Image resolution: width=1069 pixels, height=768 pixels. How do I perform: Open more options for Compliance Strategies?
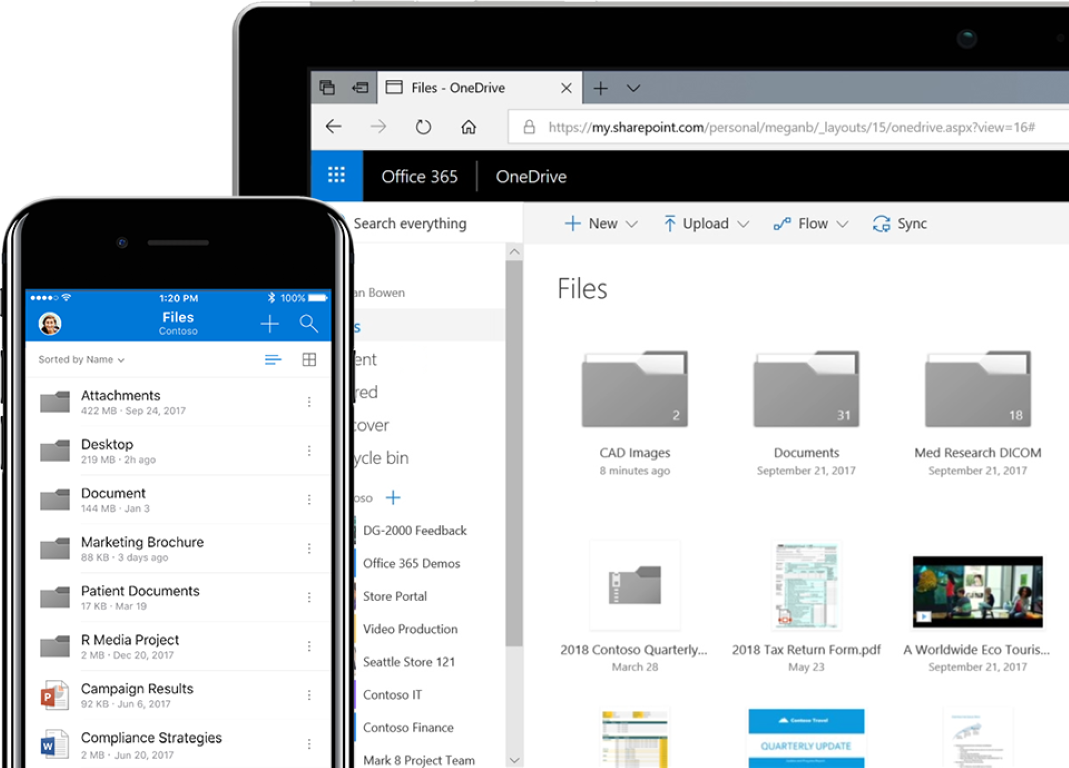(x=309, y=744)
